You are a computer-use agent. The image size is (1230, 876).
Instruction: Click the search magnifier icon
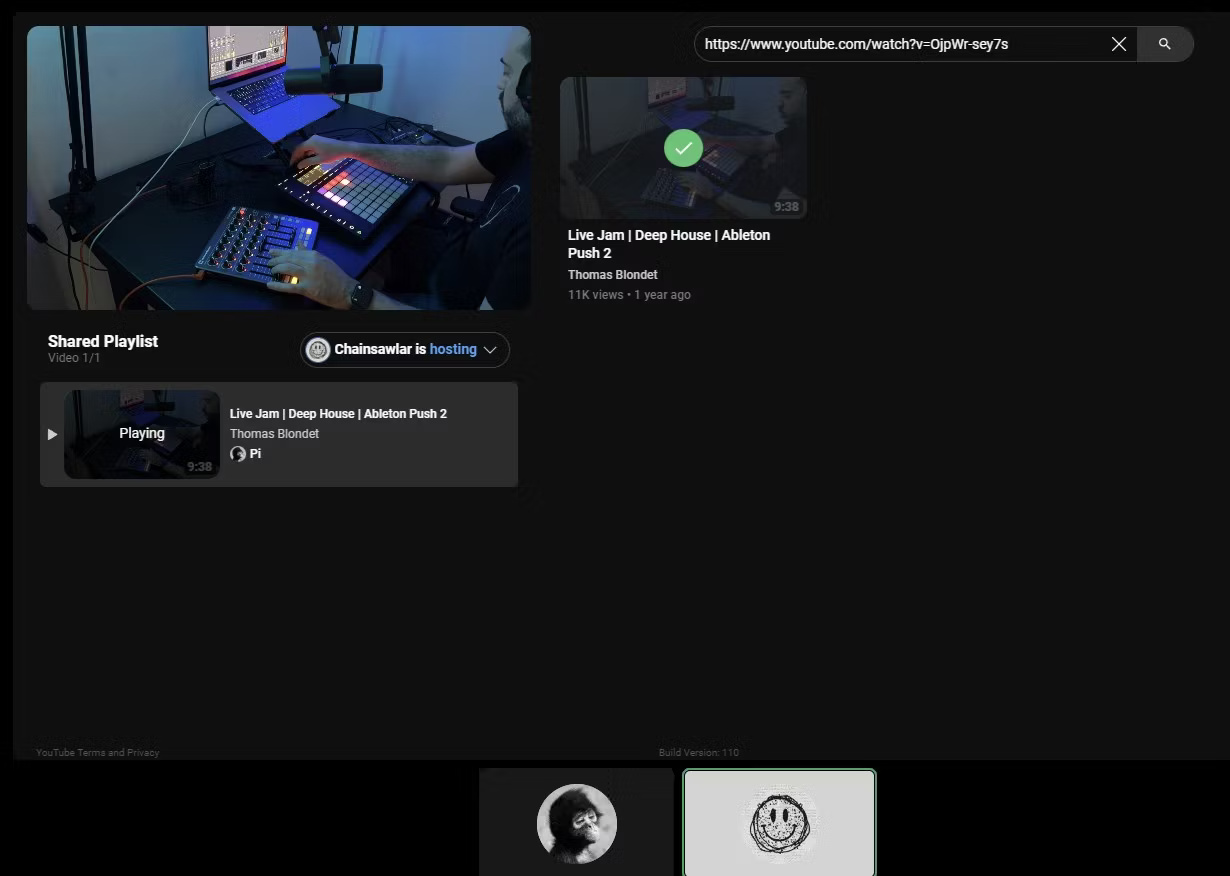point(1165,44)
